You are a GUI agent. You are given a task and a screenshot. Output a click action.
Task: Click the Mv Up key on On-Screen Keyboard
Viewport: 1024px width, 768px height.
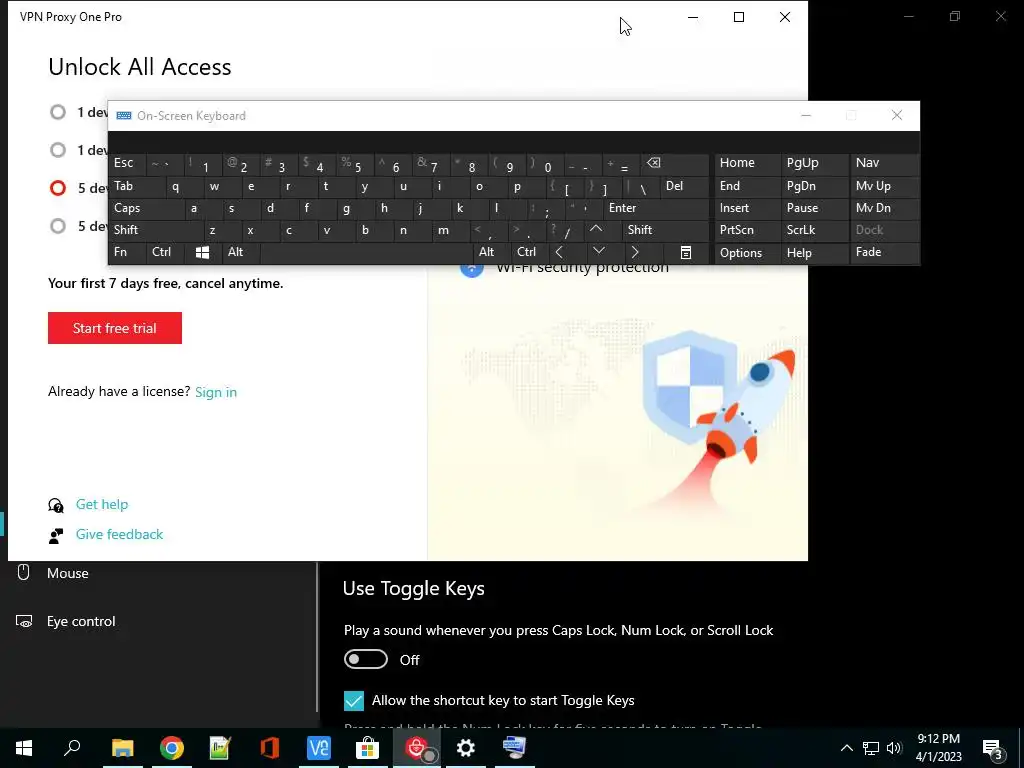coord(884,187)
